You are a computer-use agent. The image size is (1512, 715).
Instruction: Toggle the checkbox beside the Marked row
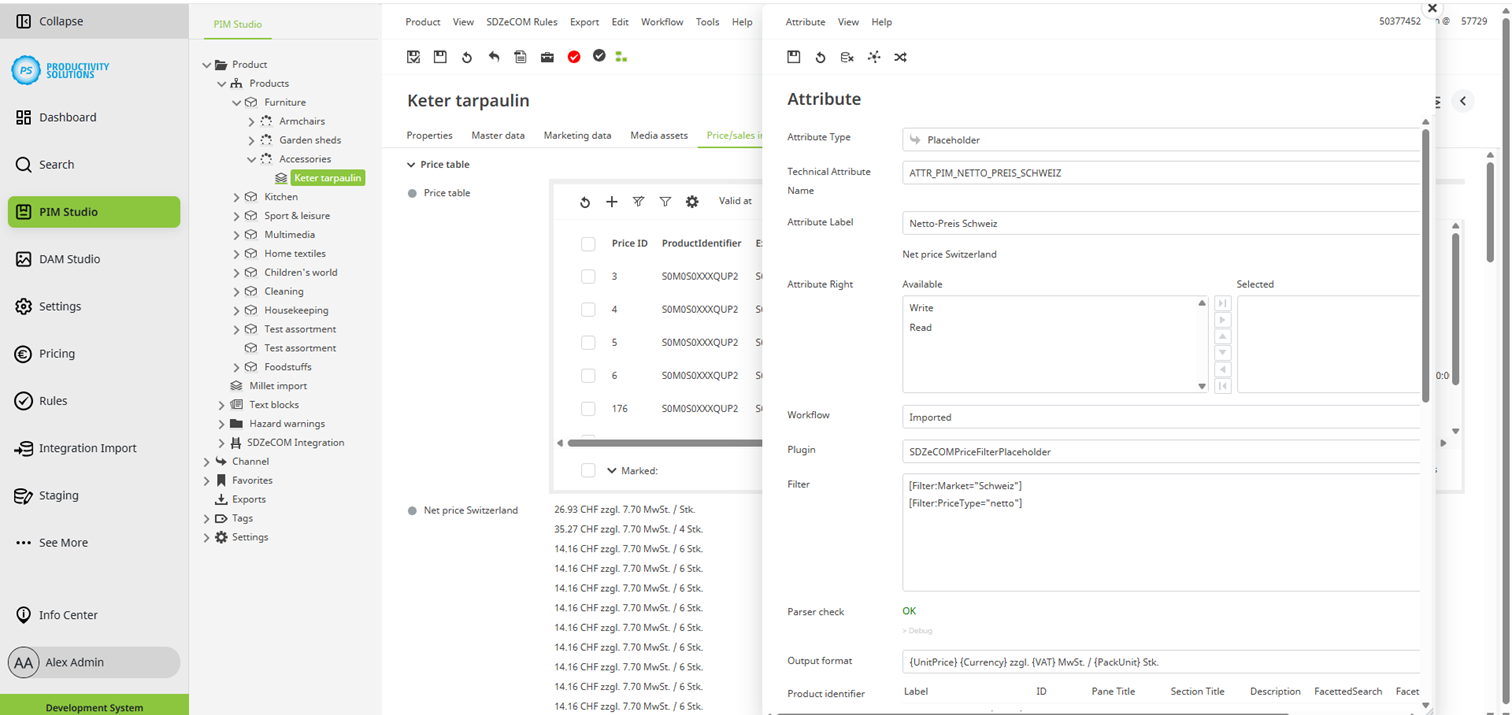[x=588, y=470]
